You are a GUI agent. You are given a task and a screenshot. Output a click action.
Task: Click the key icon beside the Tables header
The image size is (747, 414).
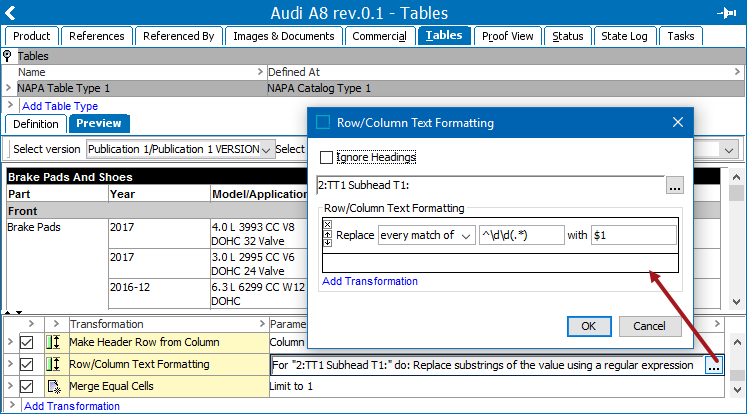[8, 56]
